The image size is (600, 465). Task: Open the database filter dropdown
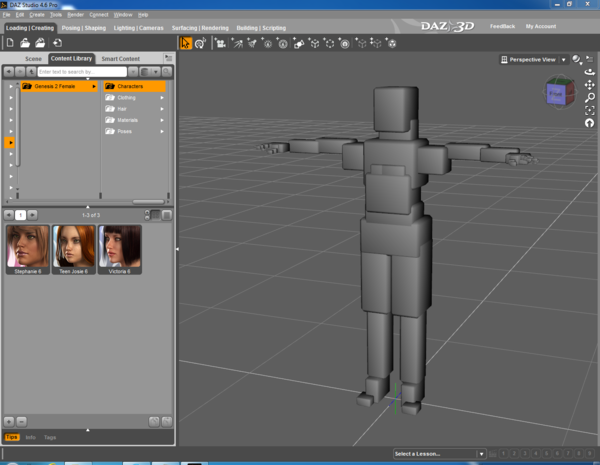[x=150, y=72]
